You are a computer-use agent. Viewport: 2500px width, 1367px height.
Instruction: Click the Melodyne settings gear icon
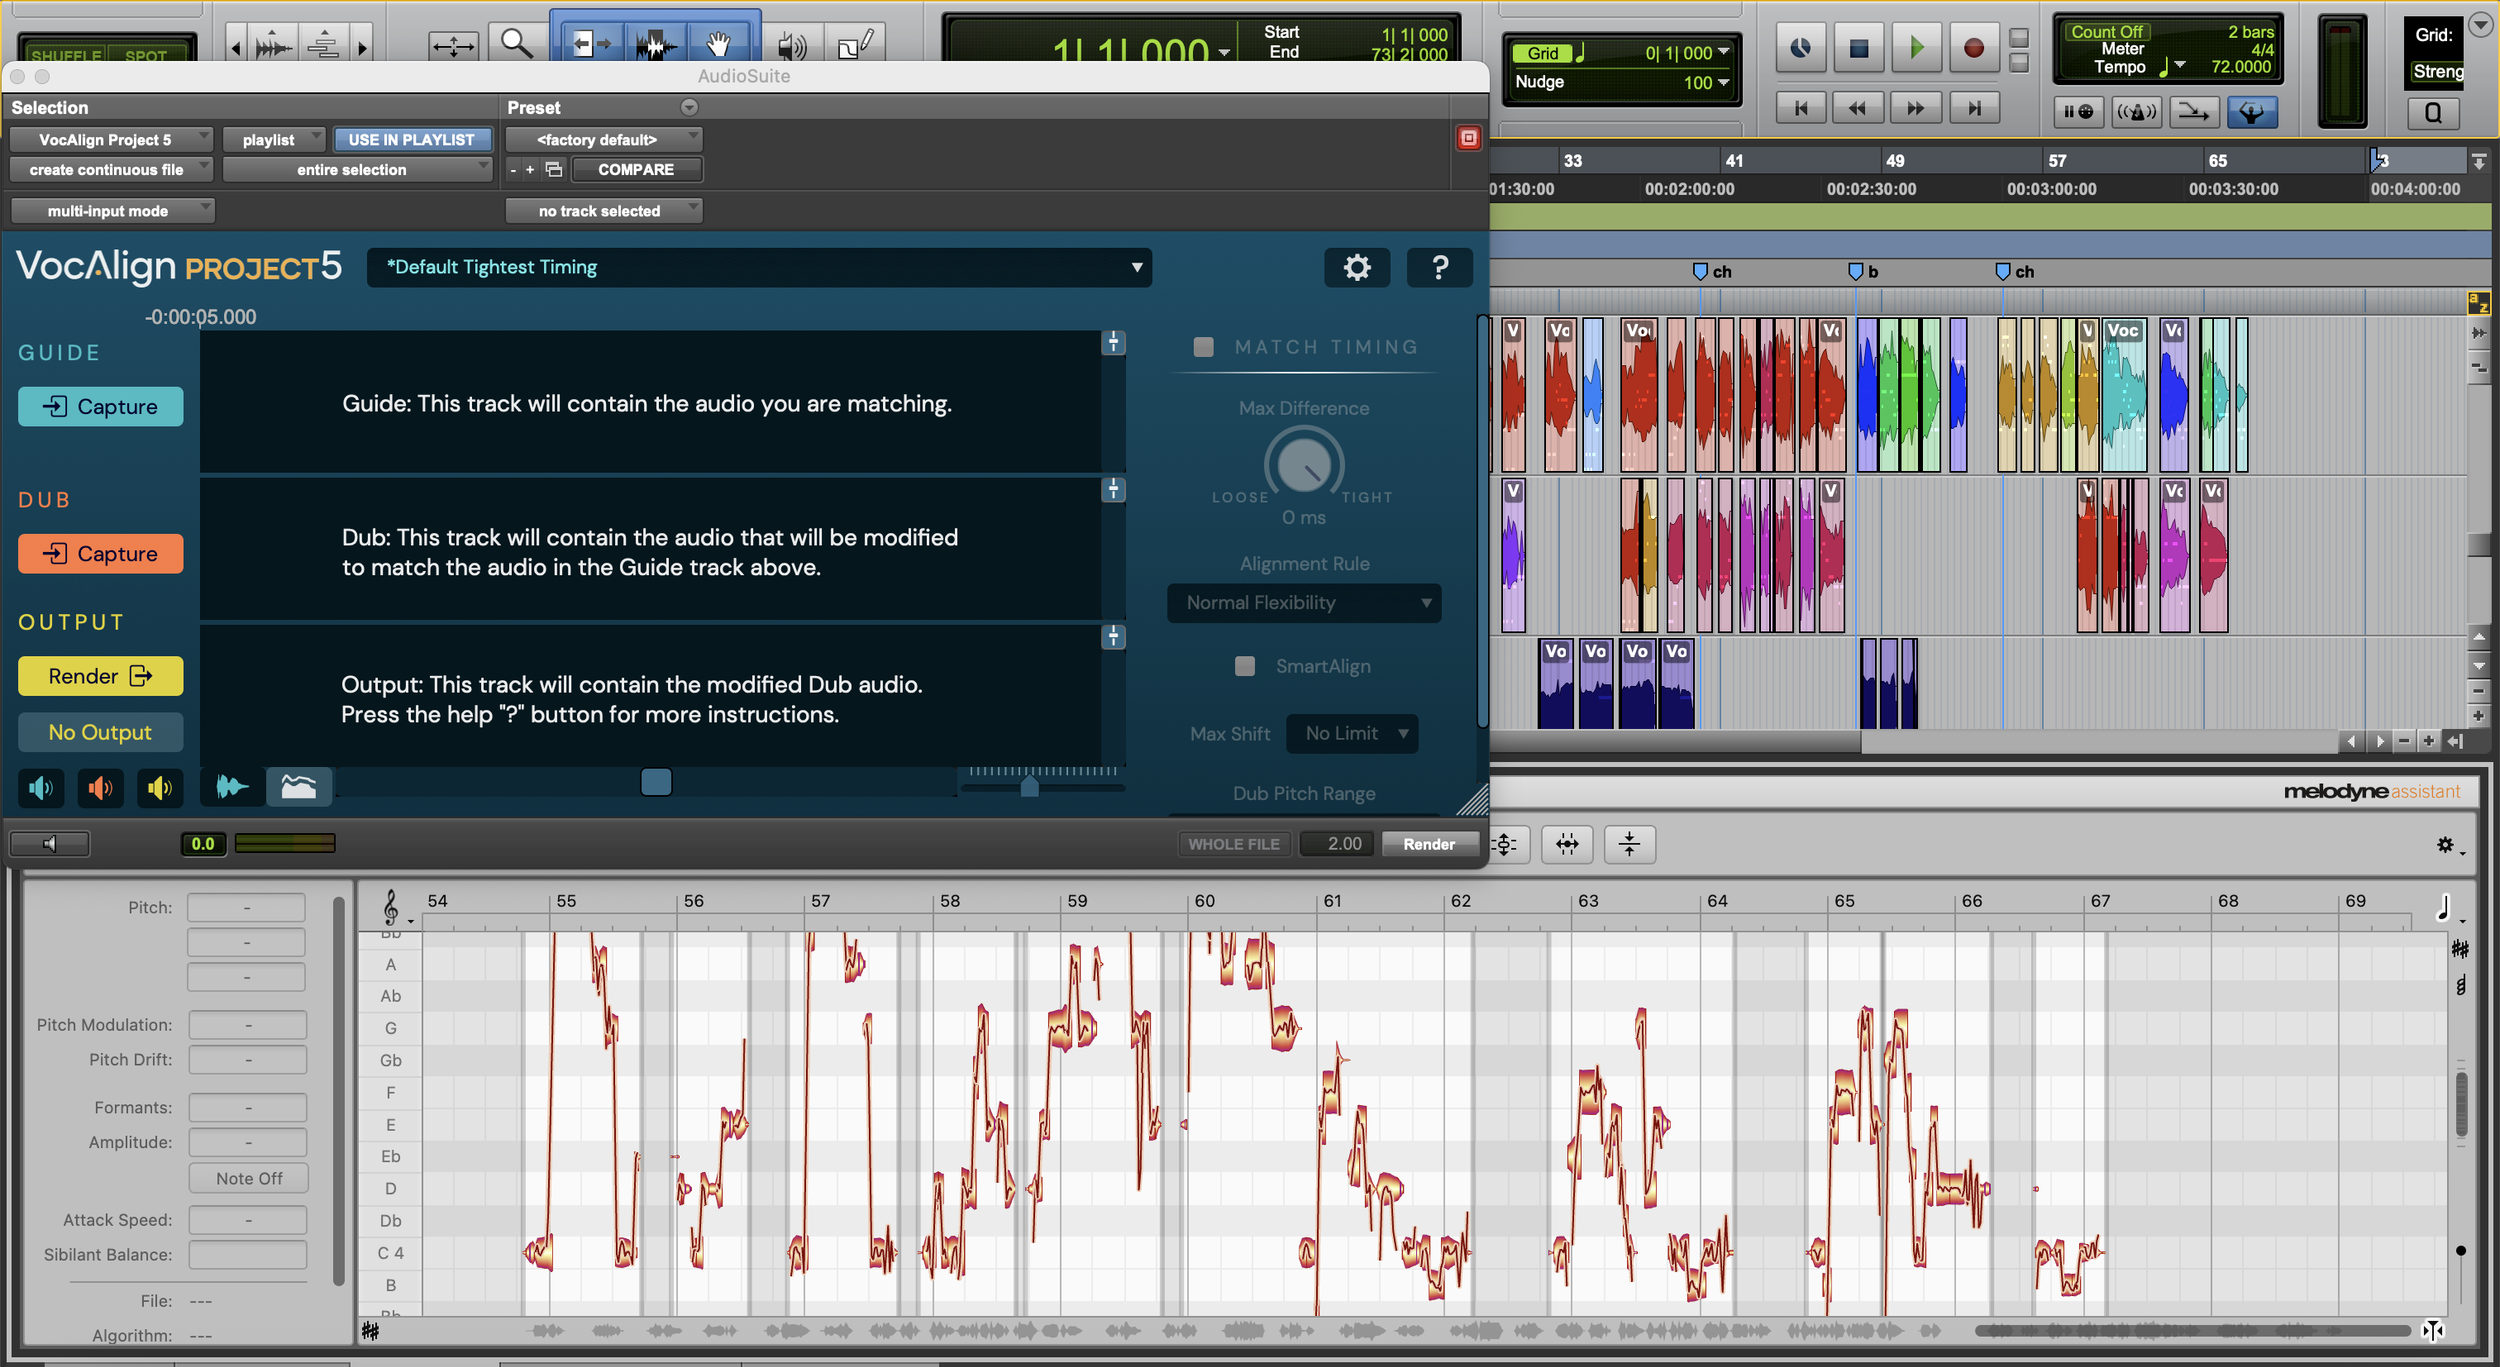pos(2445,845)
